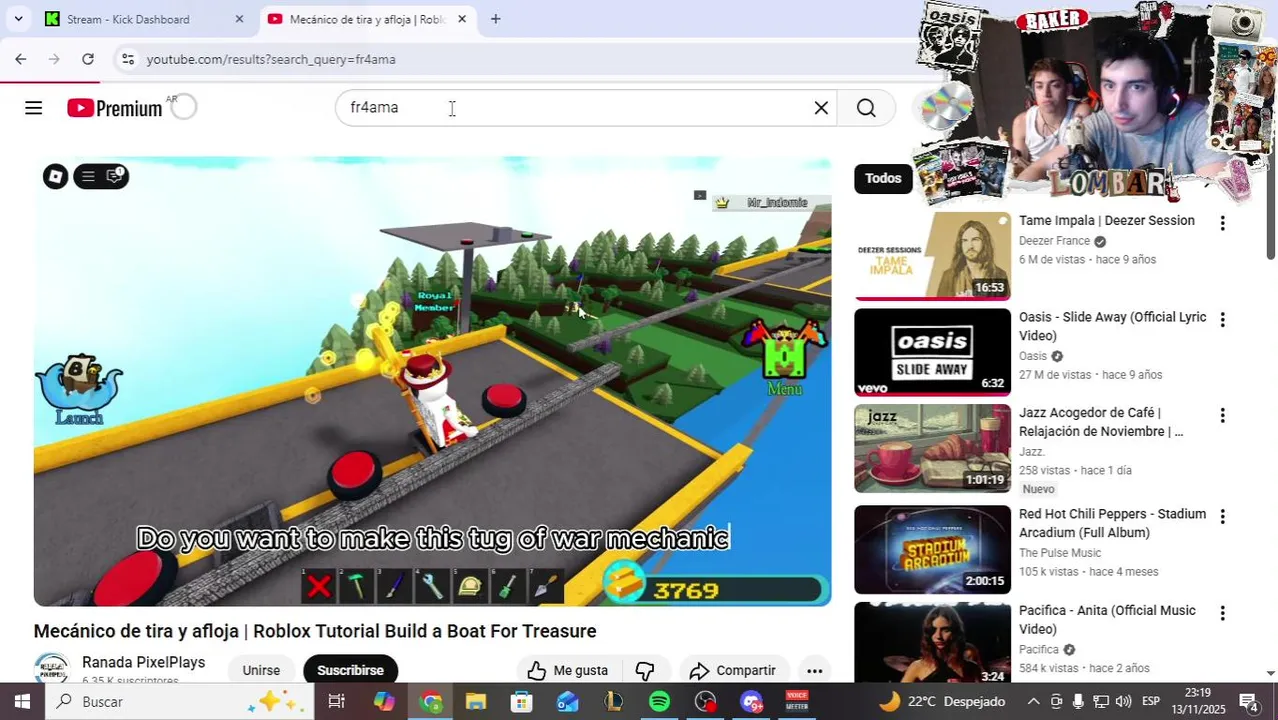Open Stadium Arcadium full album thumbnail

coord(932,549)
